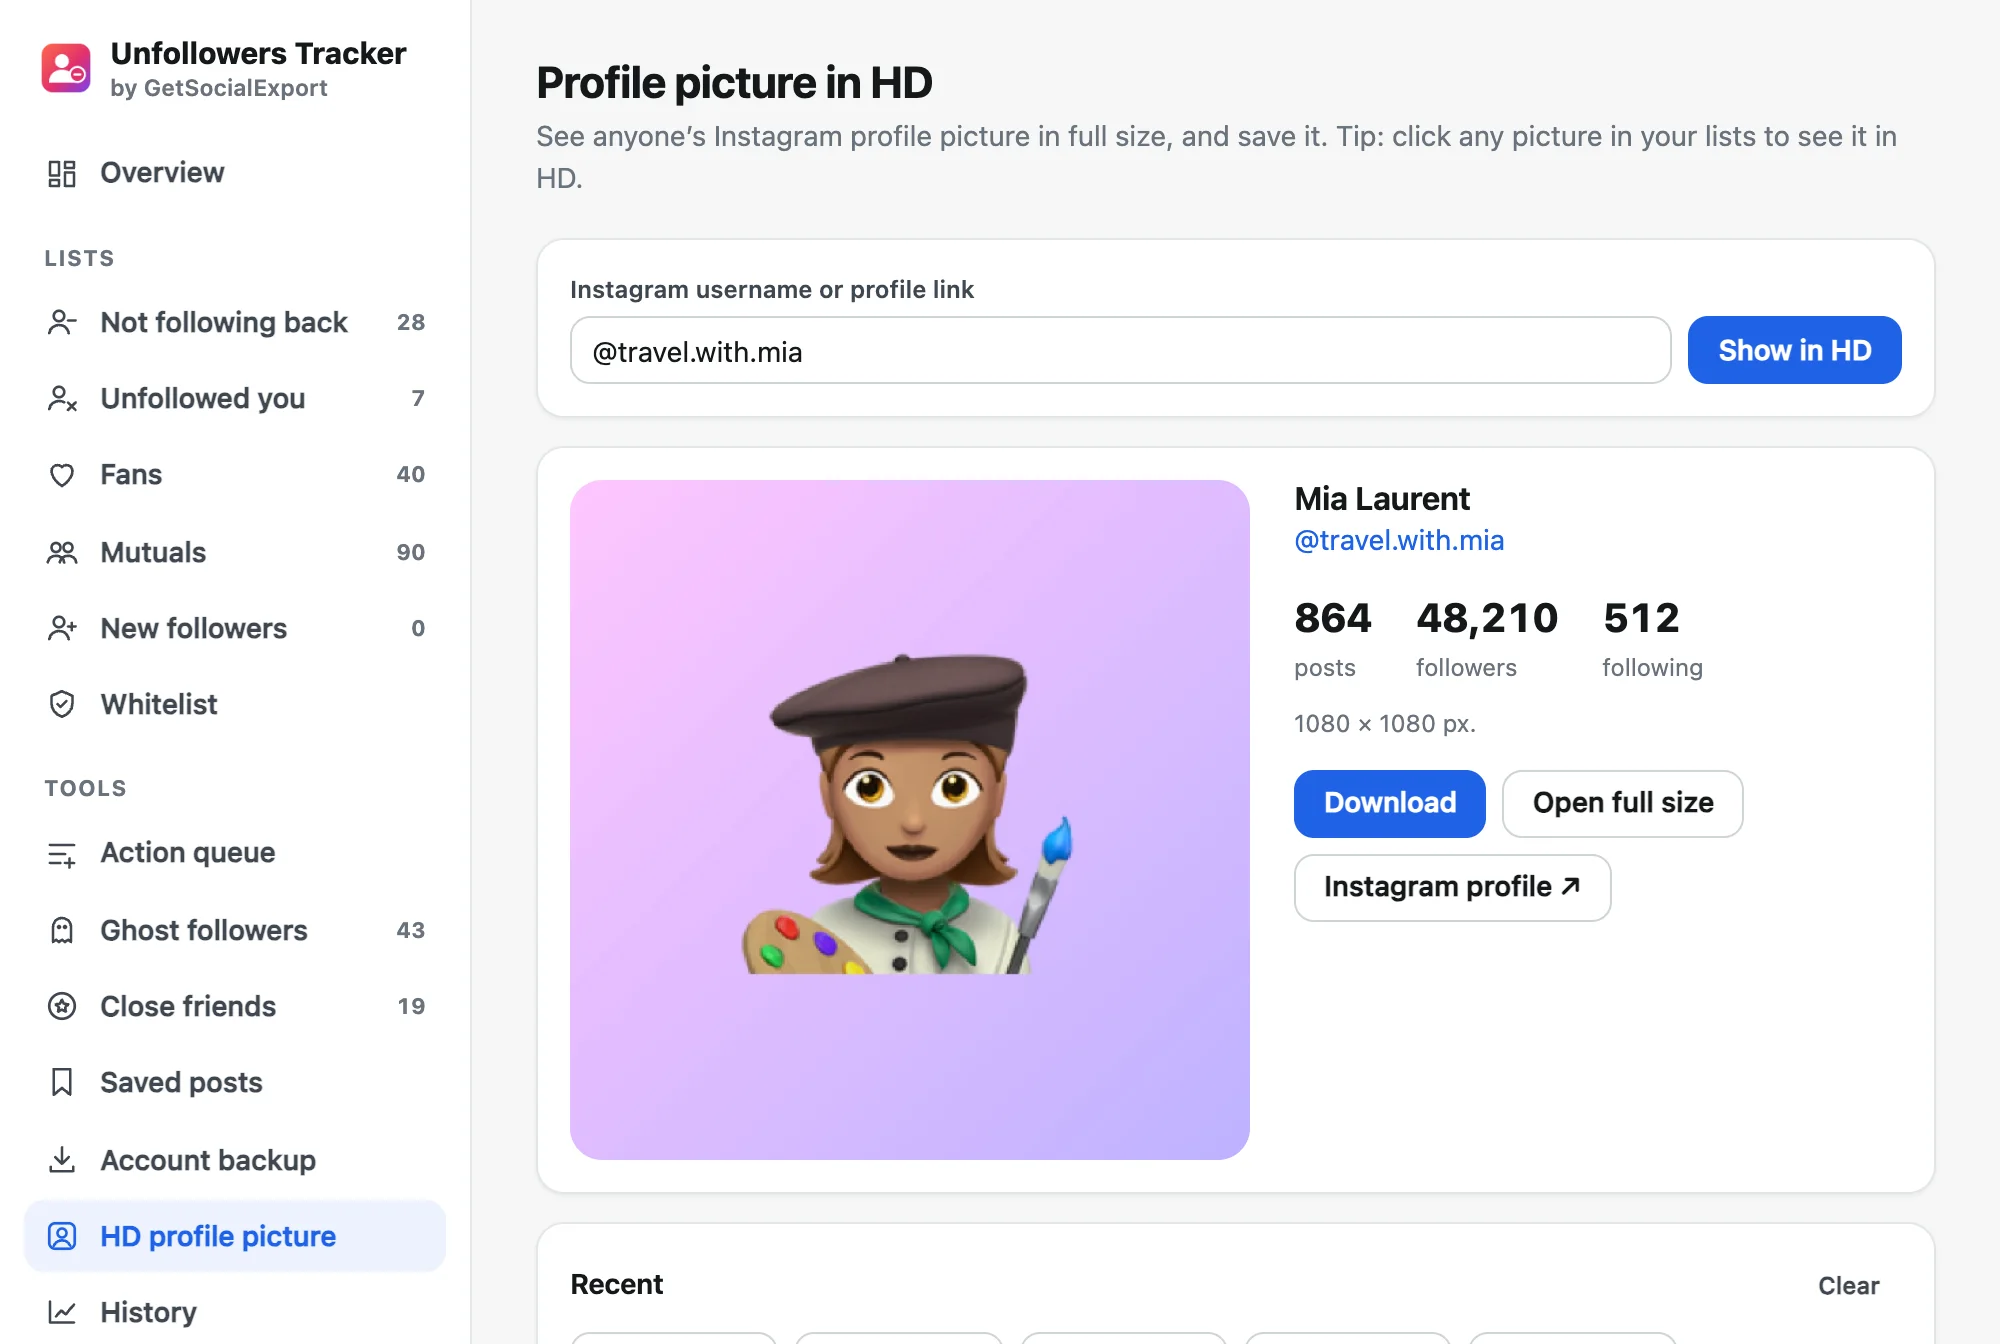Viewport: 2000px width, 1344px height.
Task: Clear the Recent searches list
Action: click(1848, 1285)
